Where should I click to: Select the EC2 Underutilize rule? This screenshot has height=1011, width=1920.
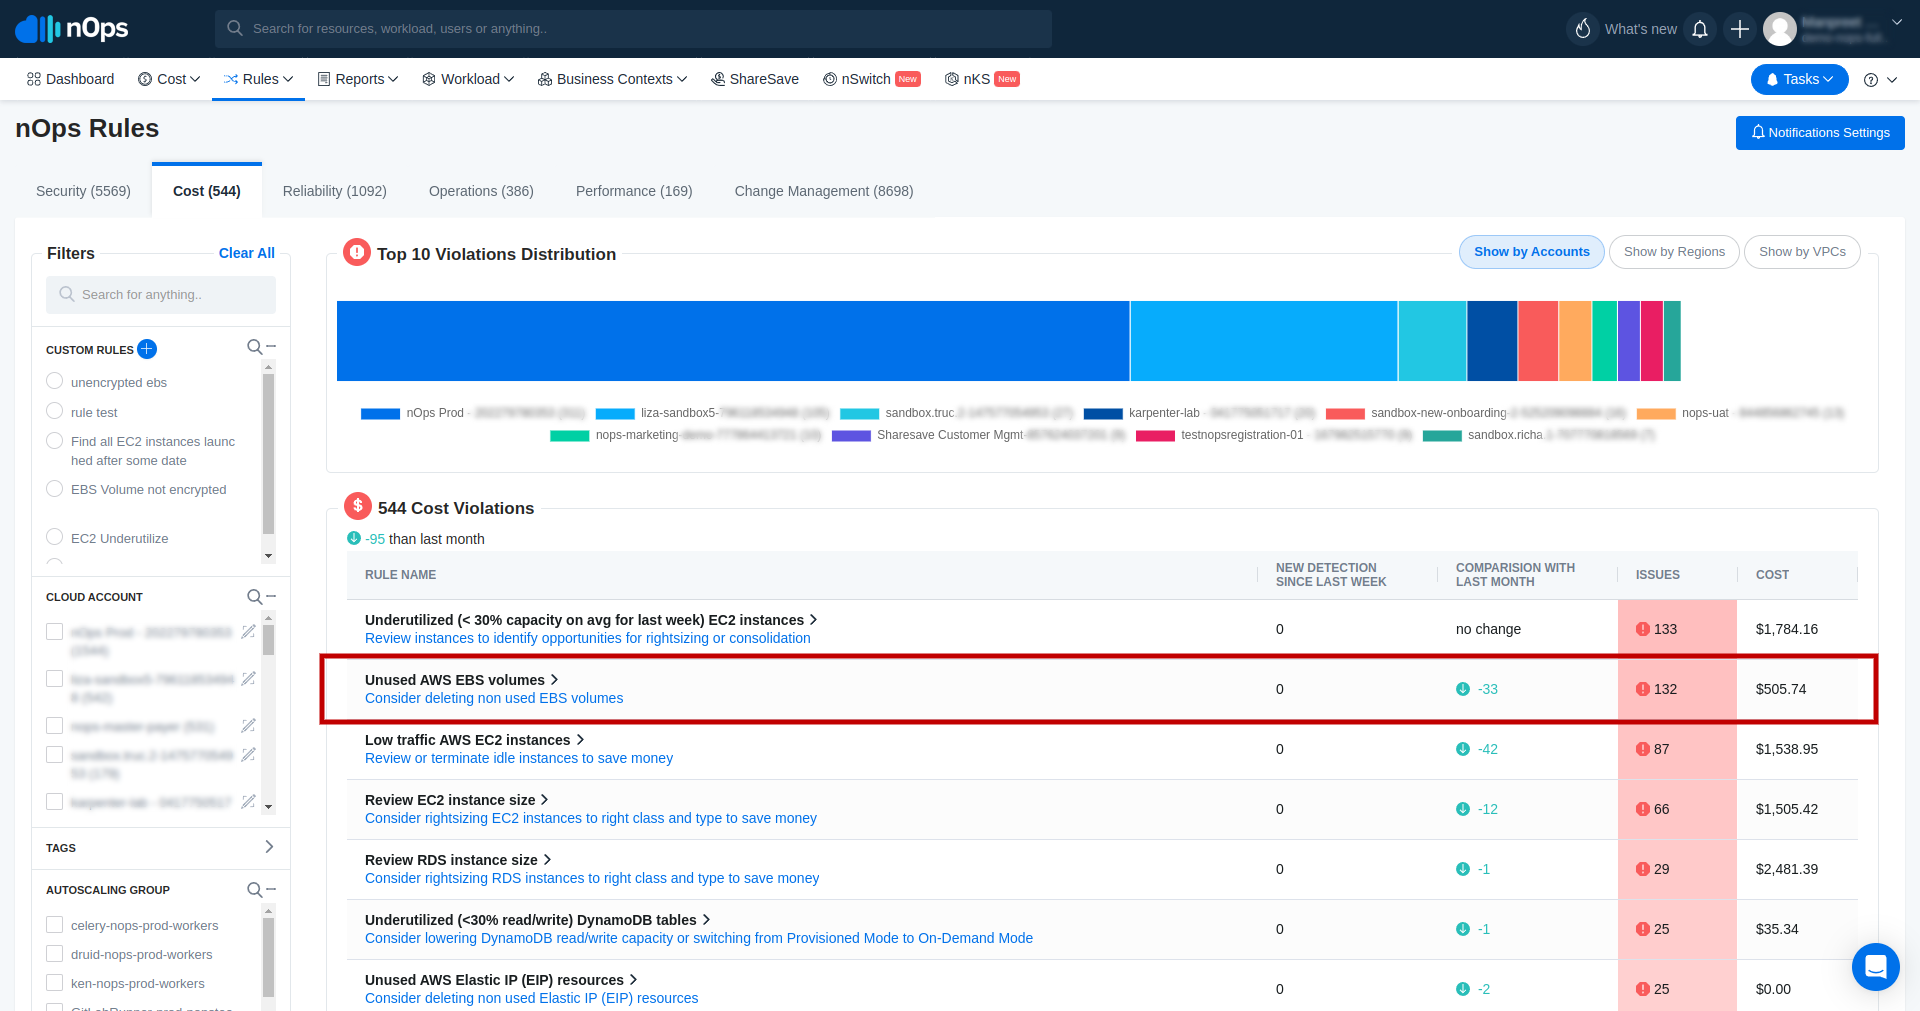[55, 537]
